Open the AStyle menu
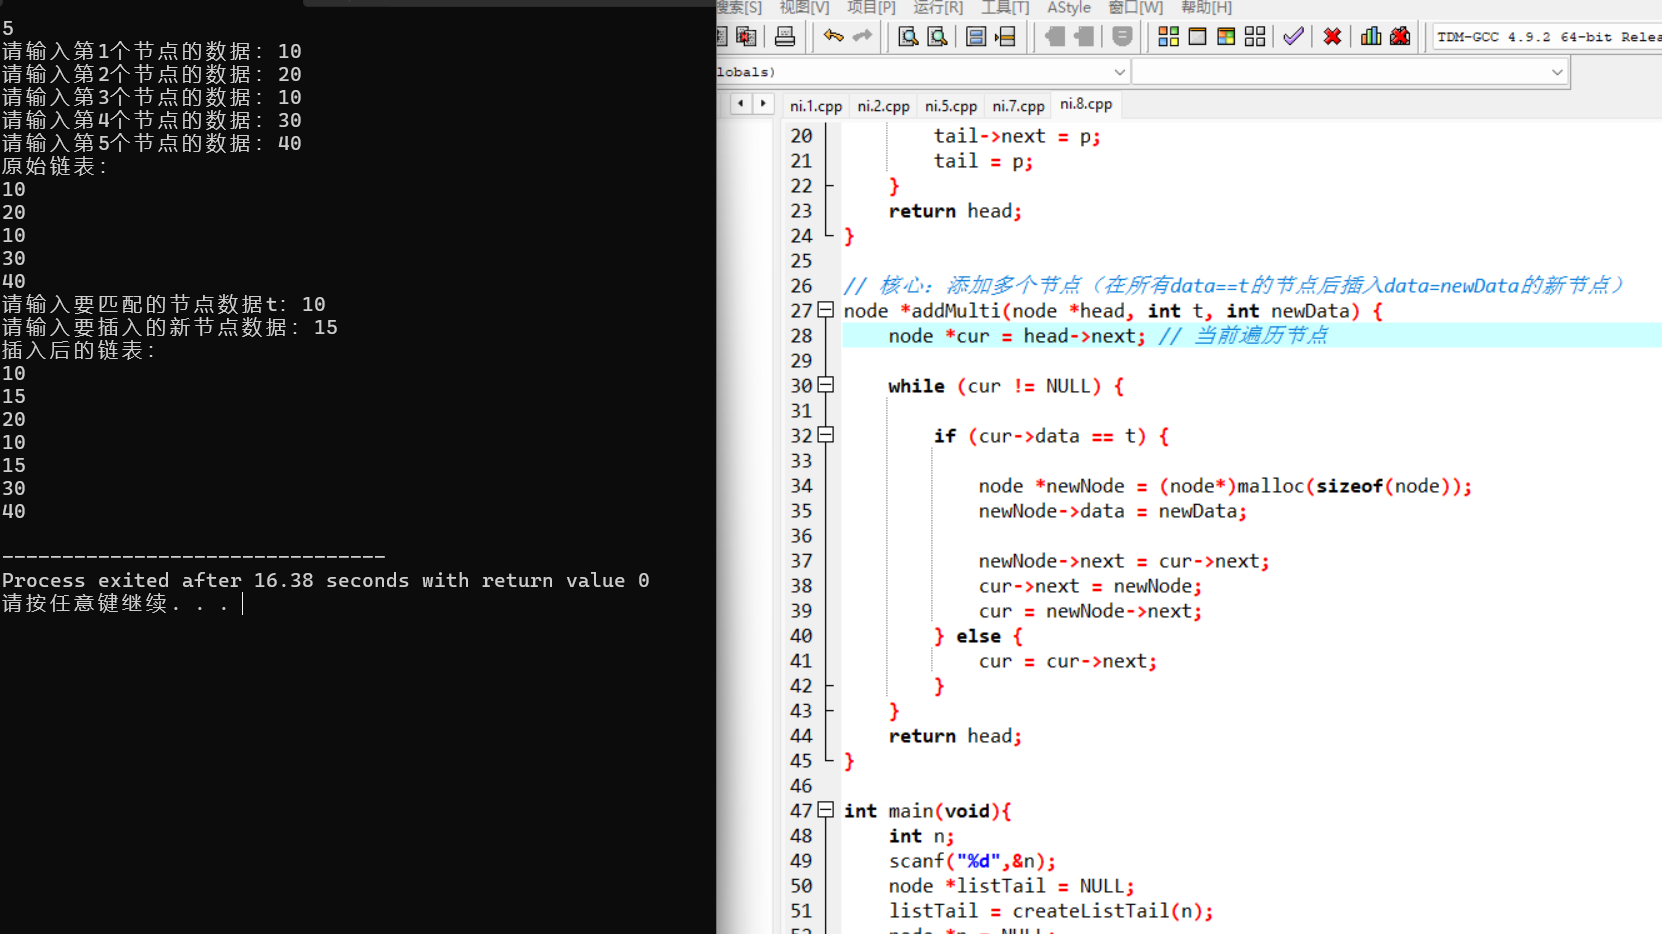Viewport: 1662px width, 934px height. (x=1069, y=8)
